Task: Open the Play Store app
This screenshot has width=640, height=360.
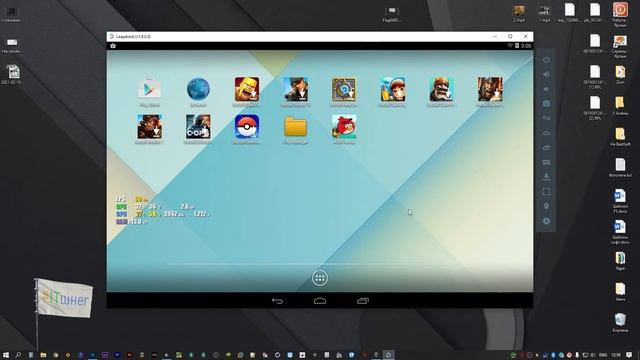Action: 149,89
